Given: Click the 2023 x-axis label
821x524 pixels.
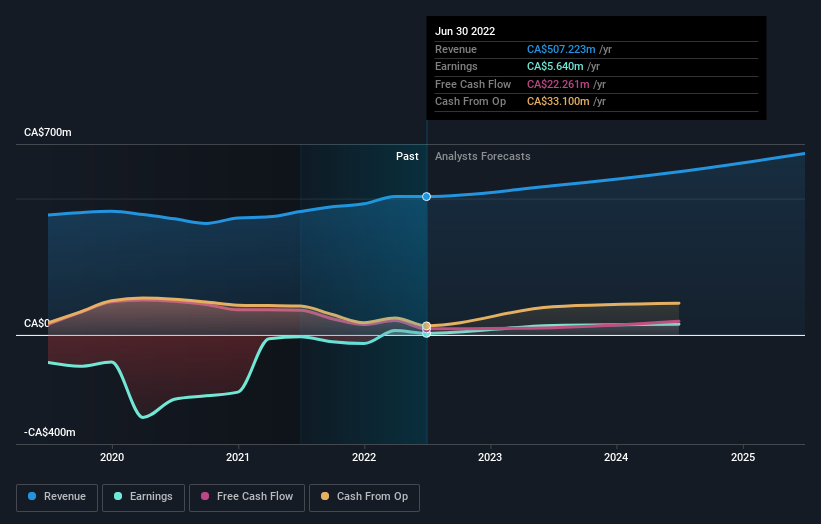Looking at the screenshot, I should (490, 458).
